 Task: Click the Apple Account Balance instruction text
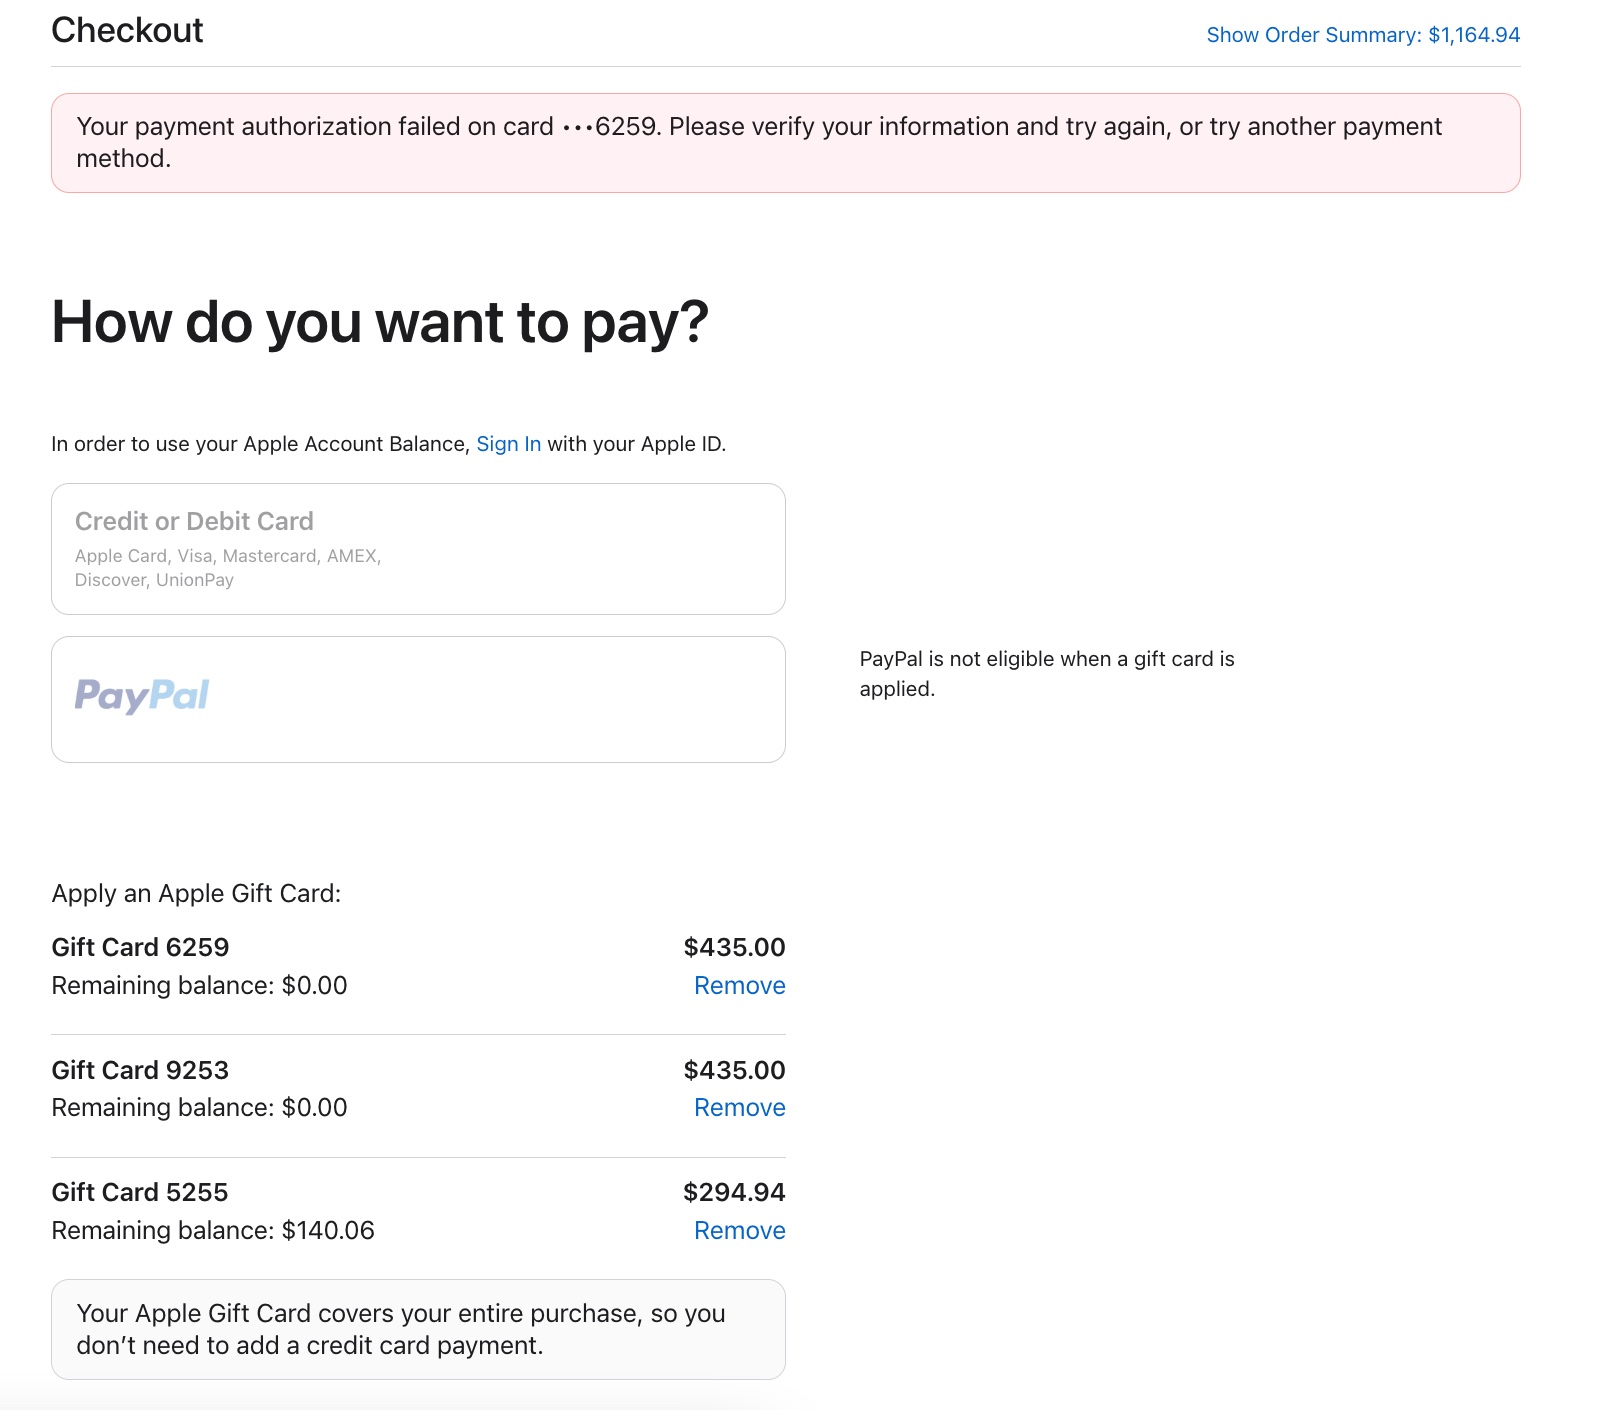[260, 444]
